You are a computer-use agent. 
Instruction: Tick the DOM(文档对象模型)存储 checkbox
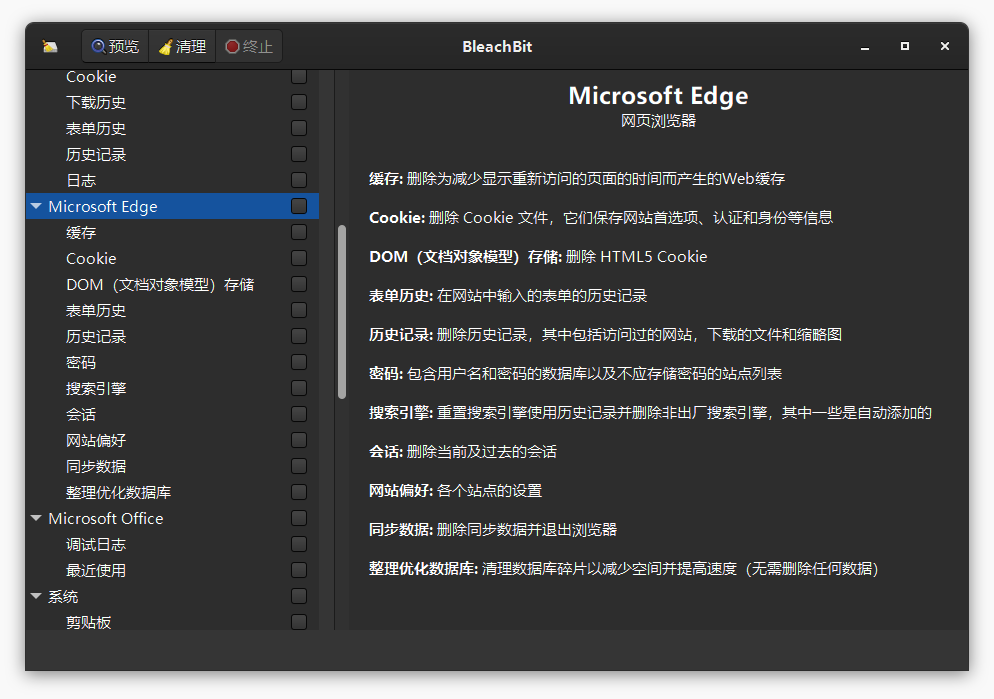(299, 284)
